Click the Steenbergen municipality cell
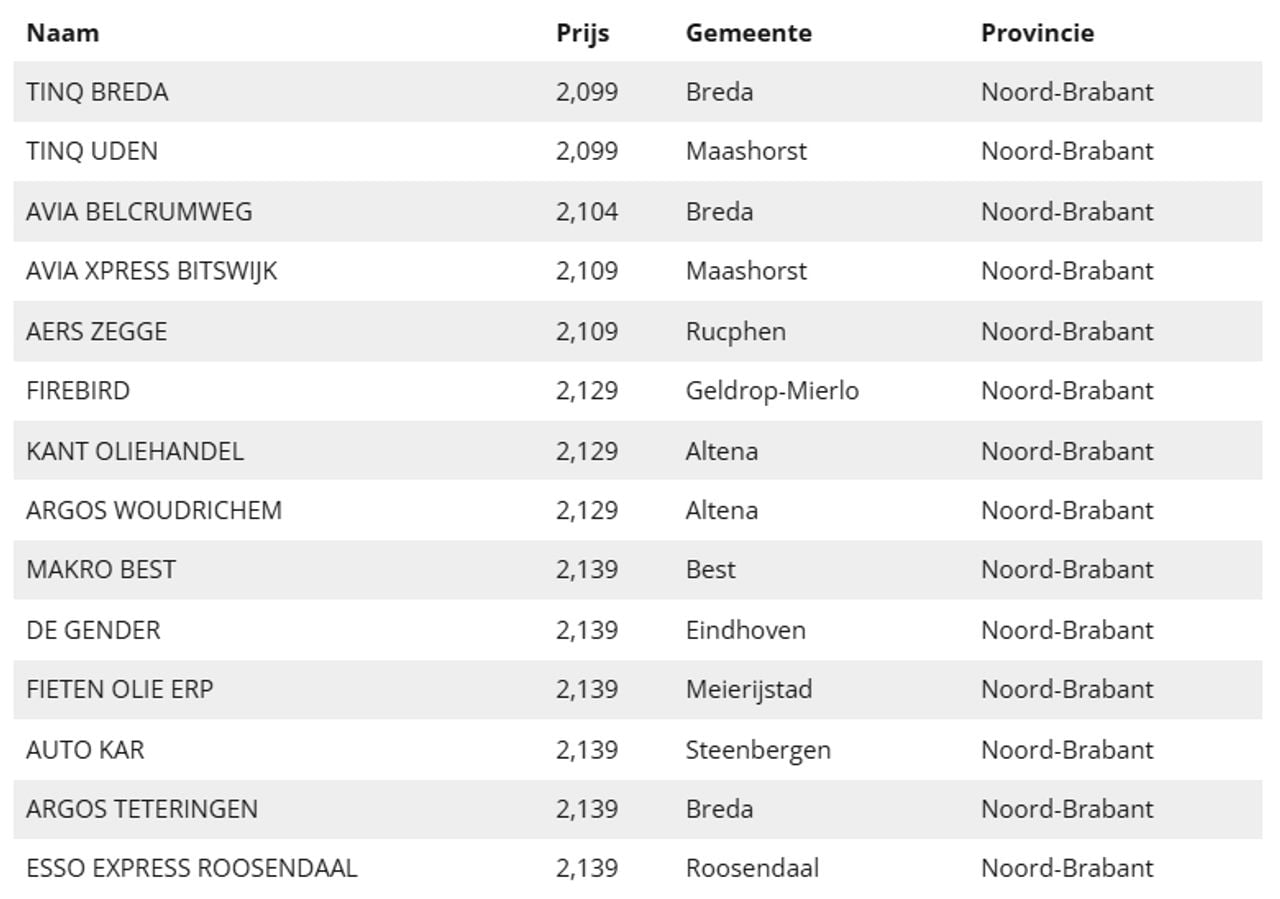 [x=758, y=750]
